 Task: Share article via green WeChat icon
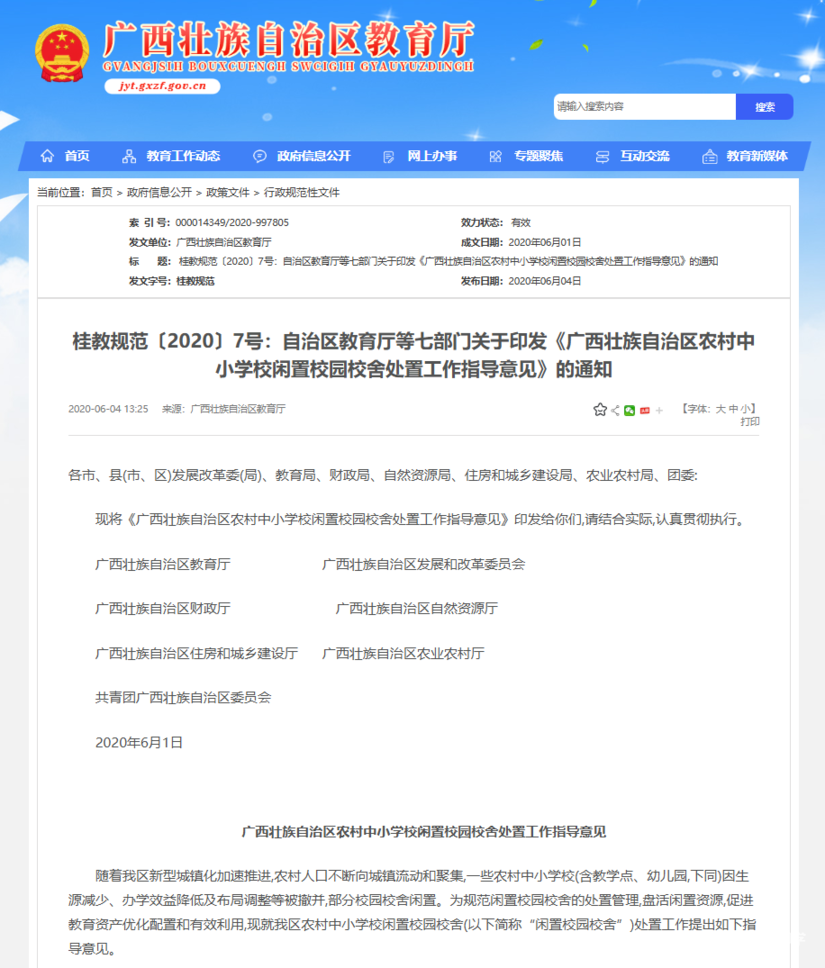pos(629,411)
